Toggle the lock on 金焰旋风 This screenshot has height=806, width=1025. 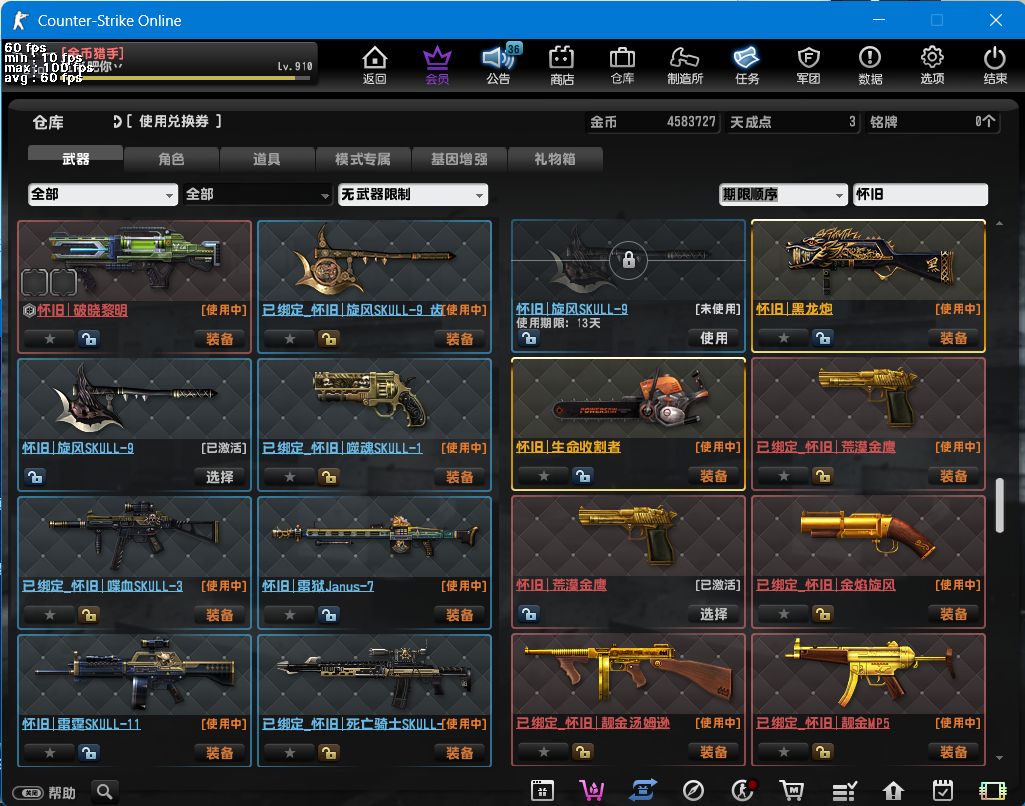click(x=823, y=614)
